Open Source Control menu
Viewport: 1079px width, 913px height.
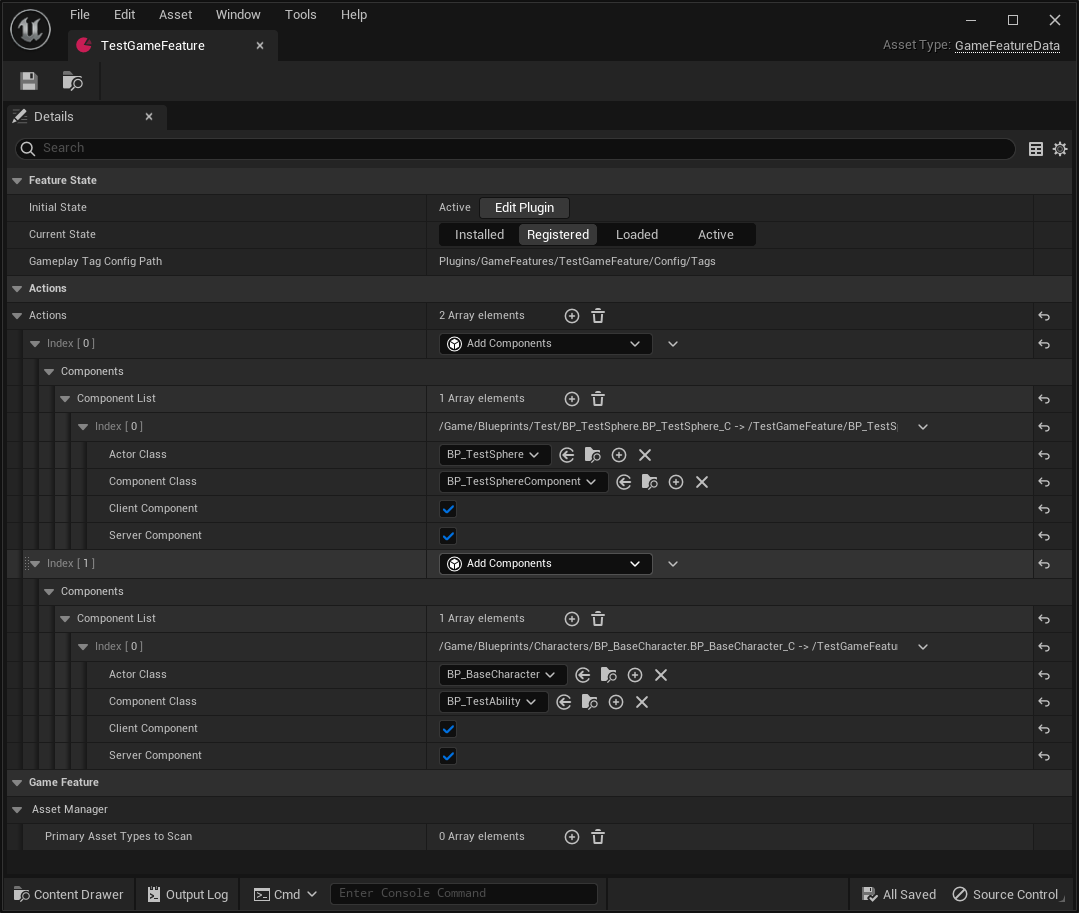1006,894
